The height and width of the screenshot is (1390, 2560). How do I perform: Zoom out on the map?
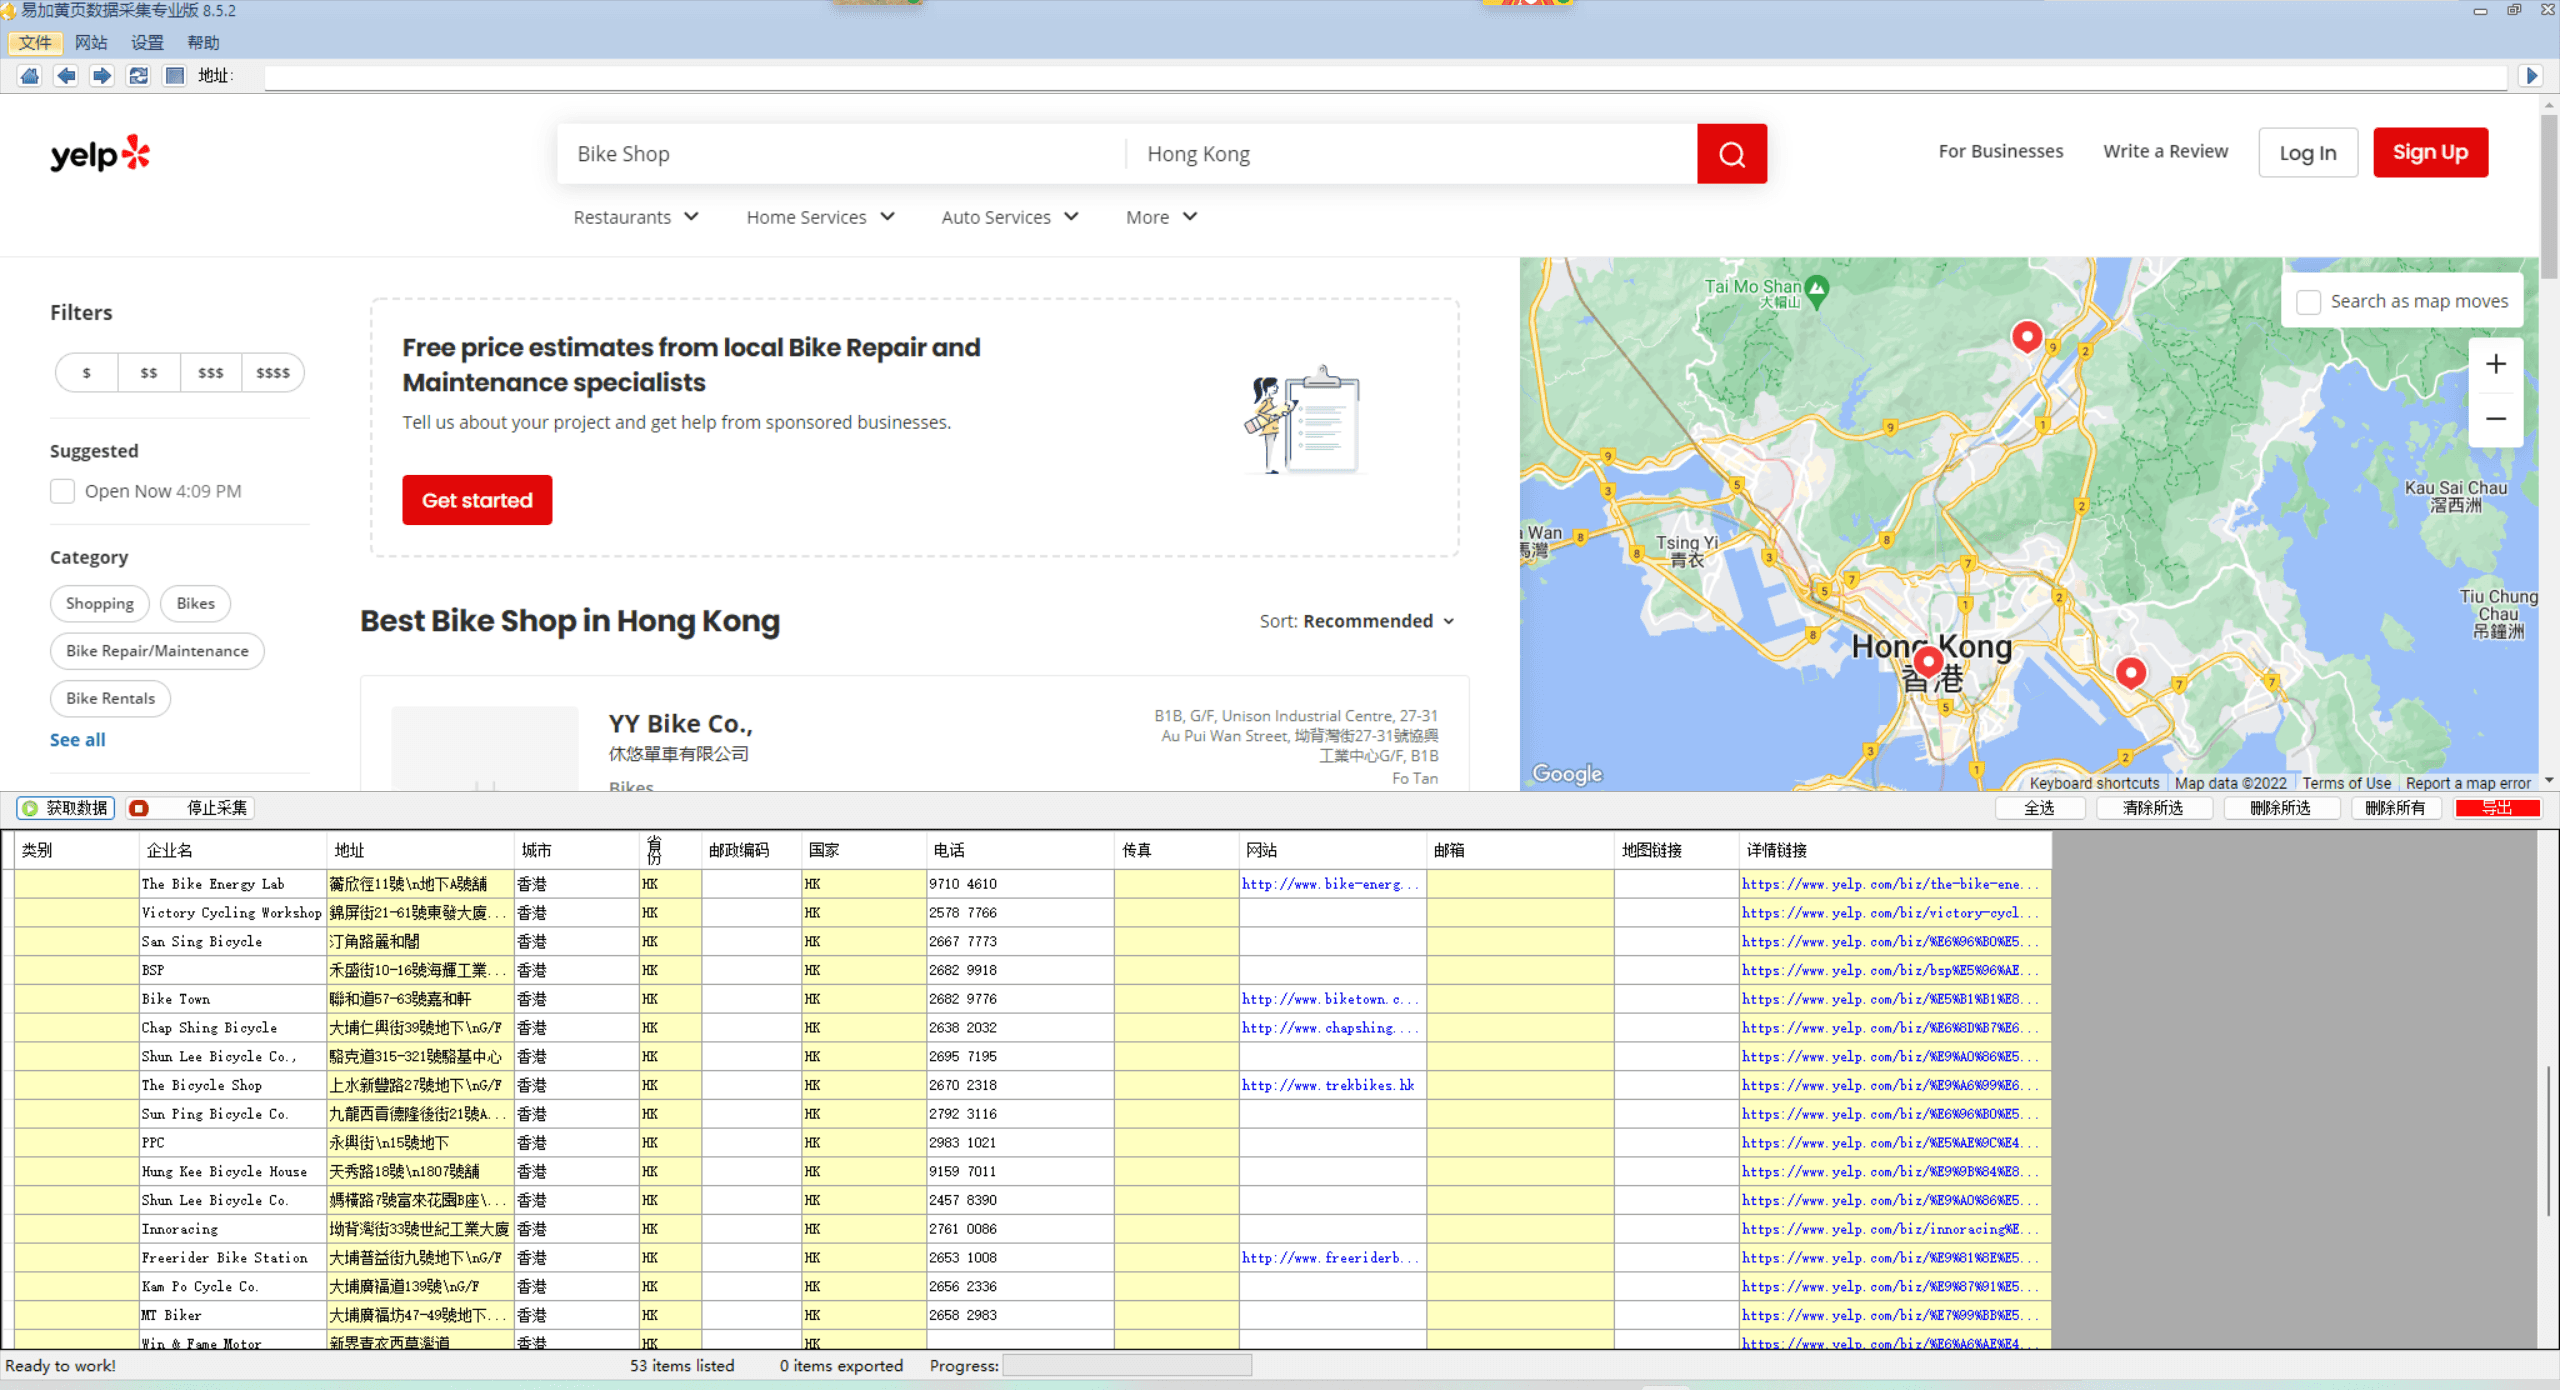point(2496,419)
